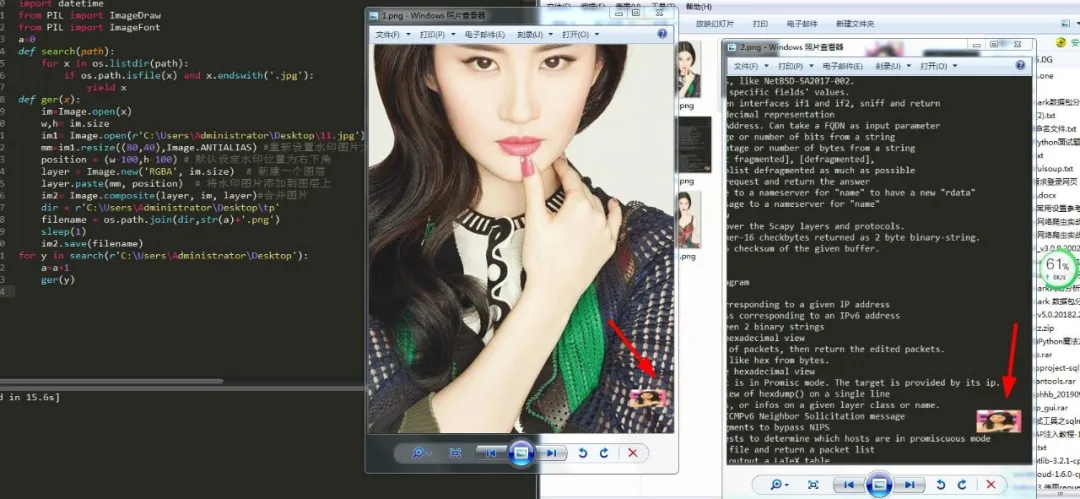Maximize the 1.png photo viewer window
The height and width of the screenshot is (499, 1080).
[636, 12]
